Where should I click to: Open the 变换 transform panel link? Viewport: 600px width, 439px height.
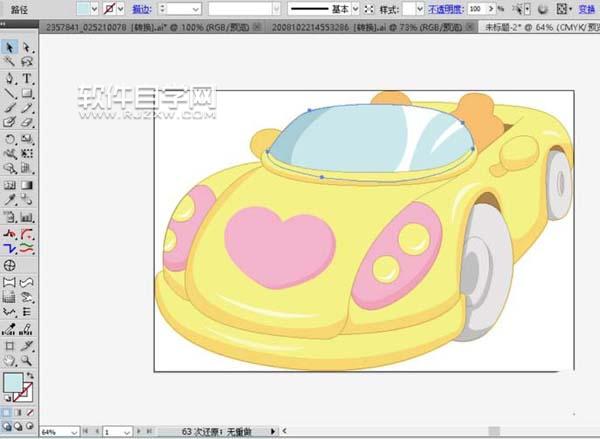(587, 9)
